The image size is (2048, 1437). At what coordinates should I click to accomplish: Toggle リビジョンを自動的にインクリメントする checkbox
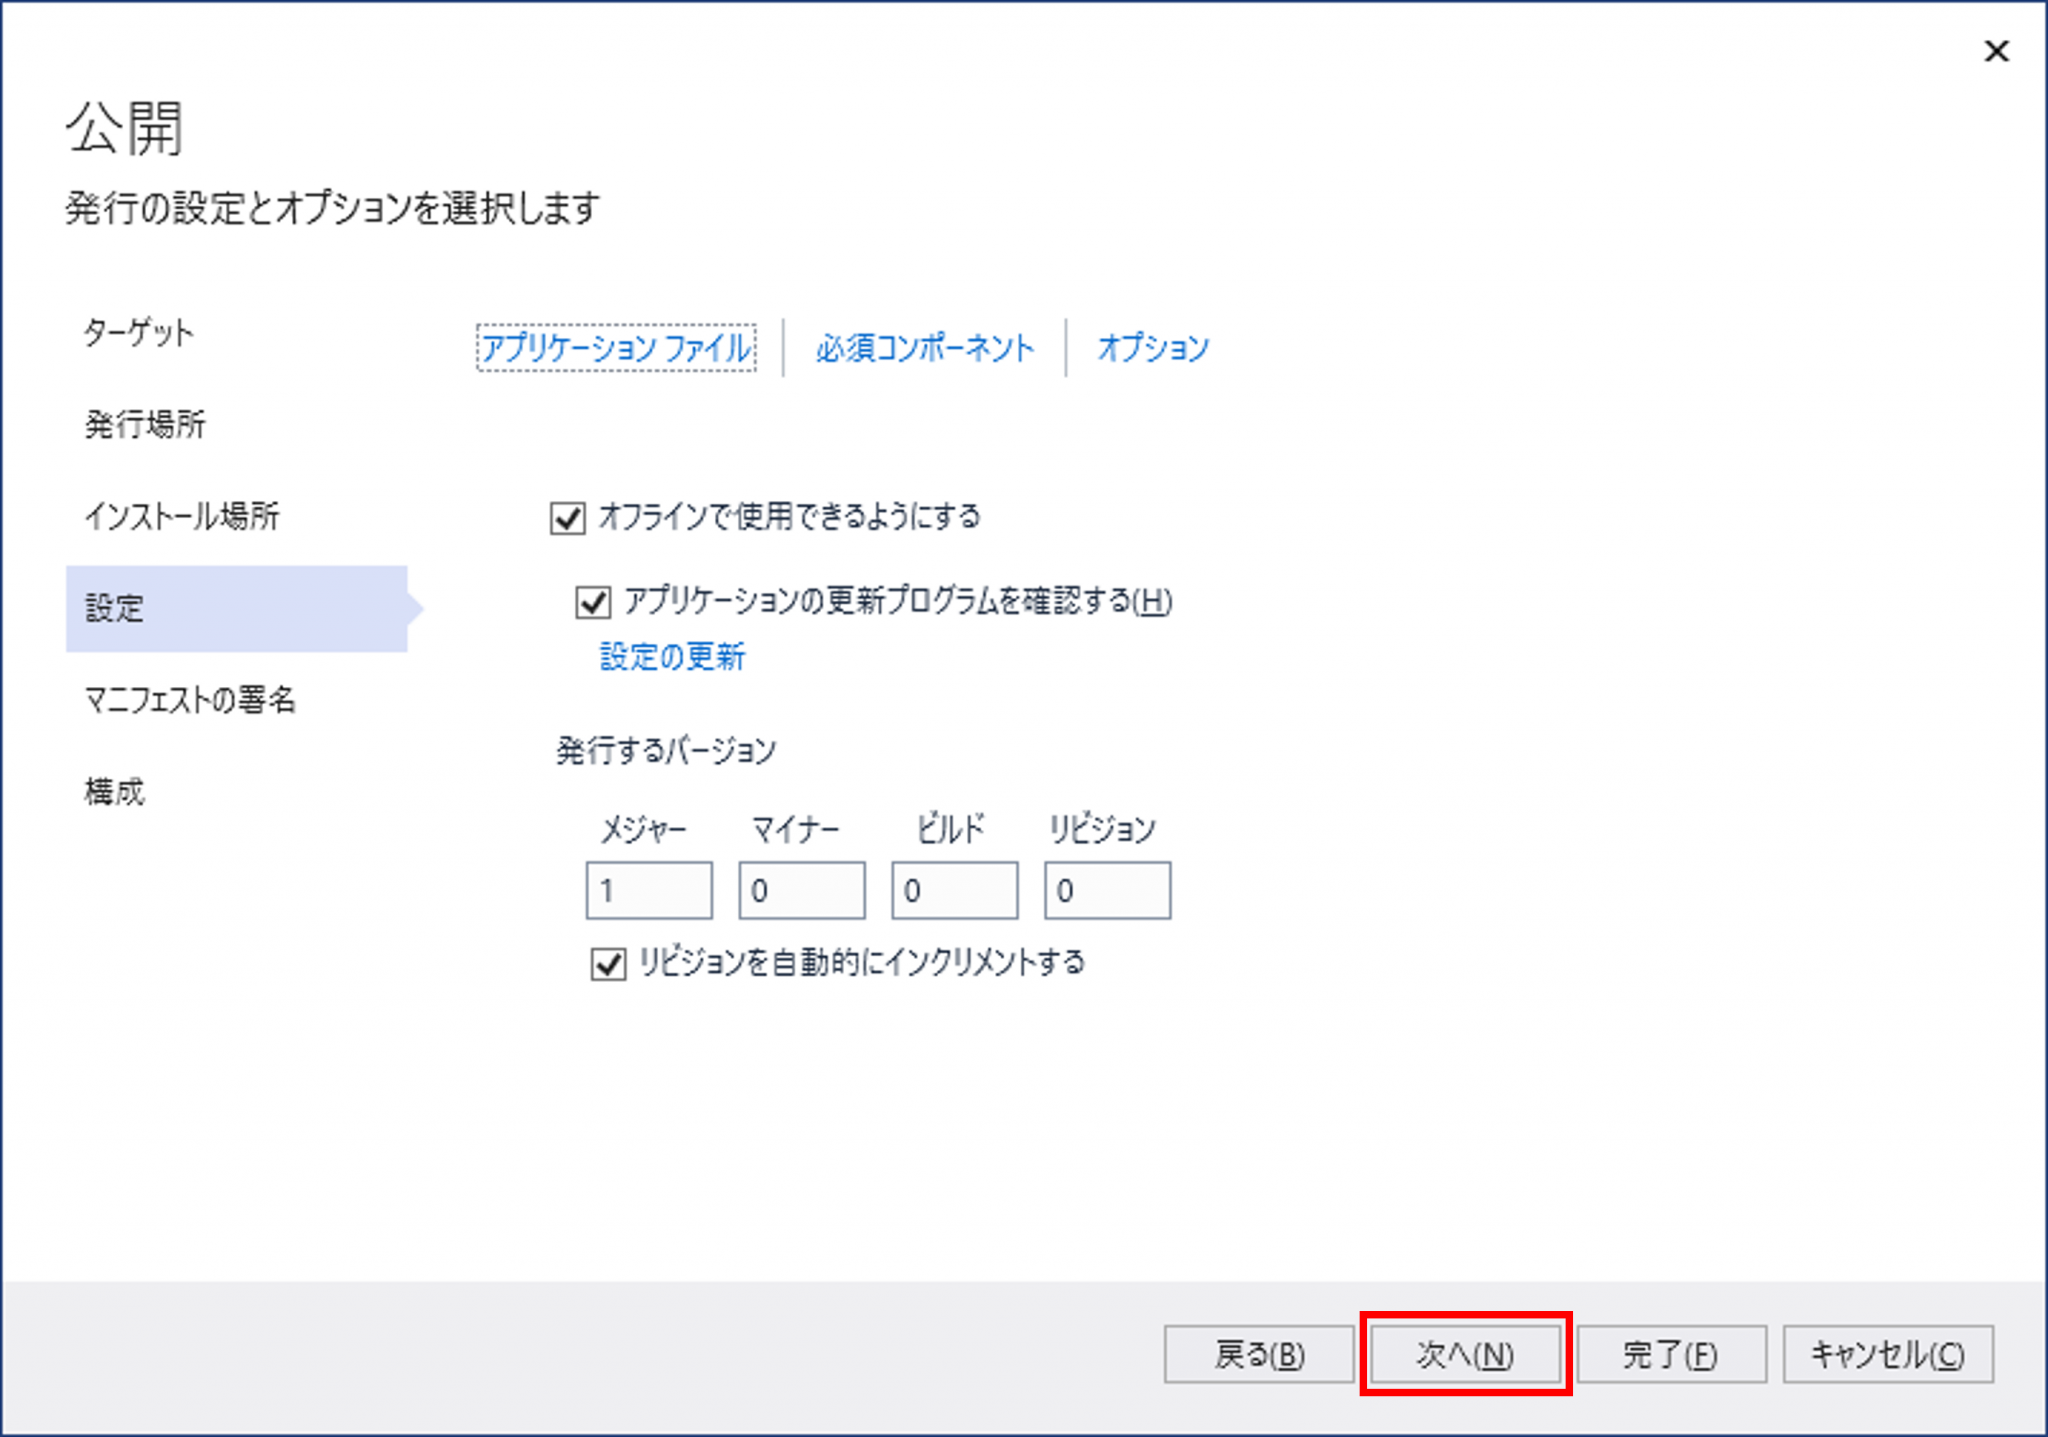click(x=608, y=962)
